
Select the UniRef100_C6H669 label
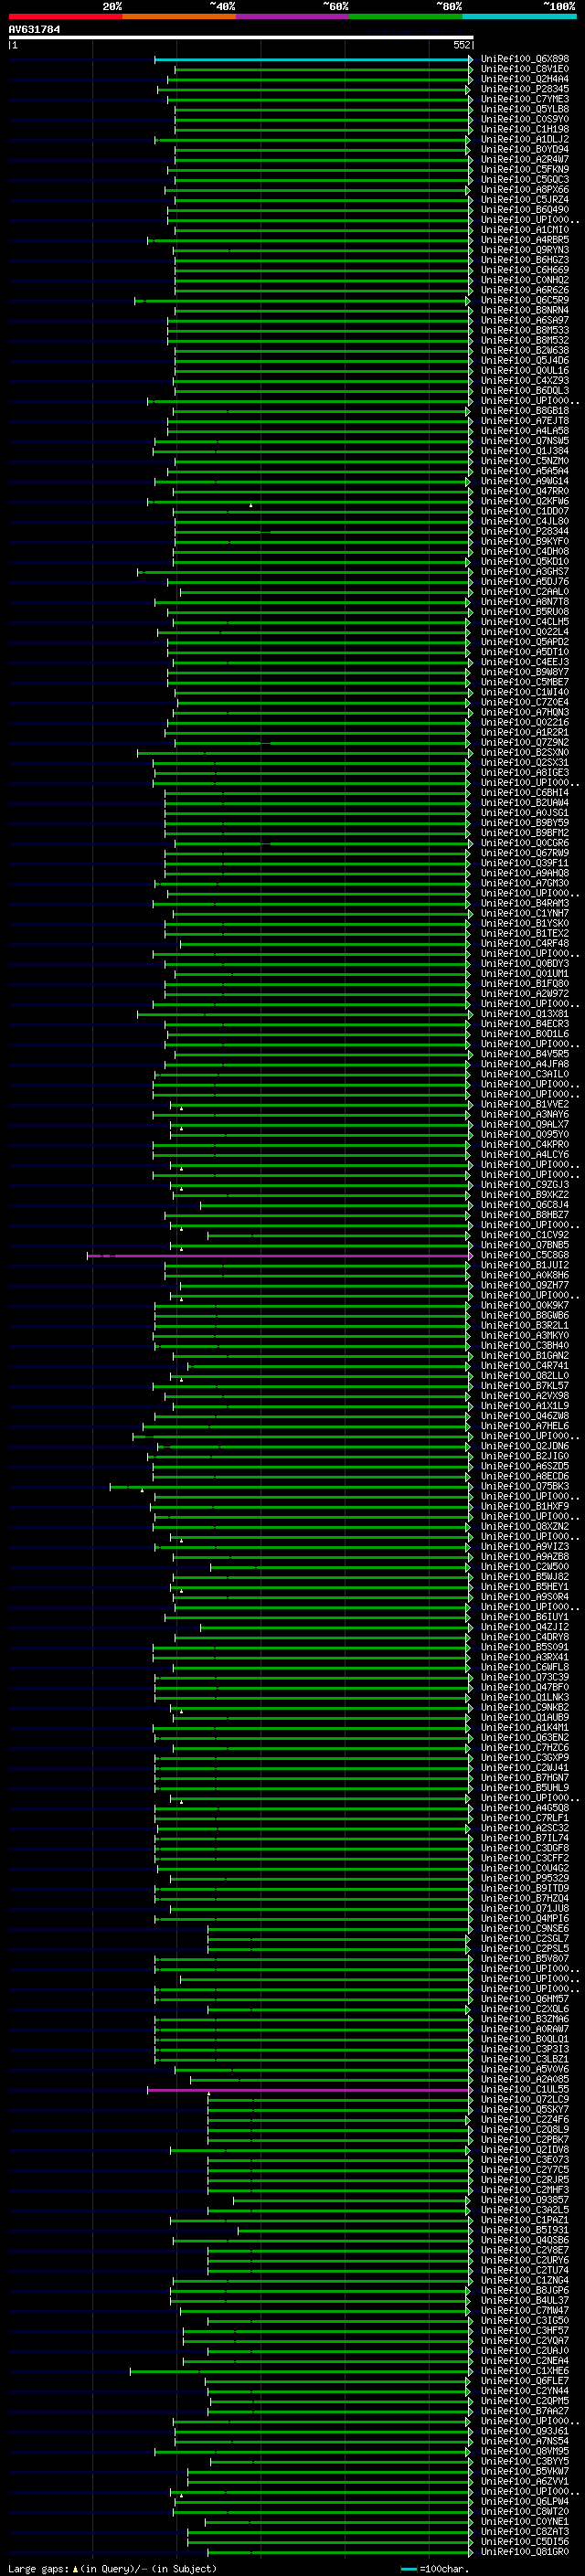pos(525,270)
